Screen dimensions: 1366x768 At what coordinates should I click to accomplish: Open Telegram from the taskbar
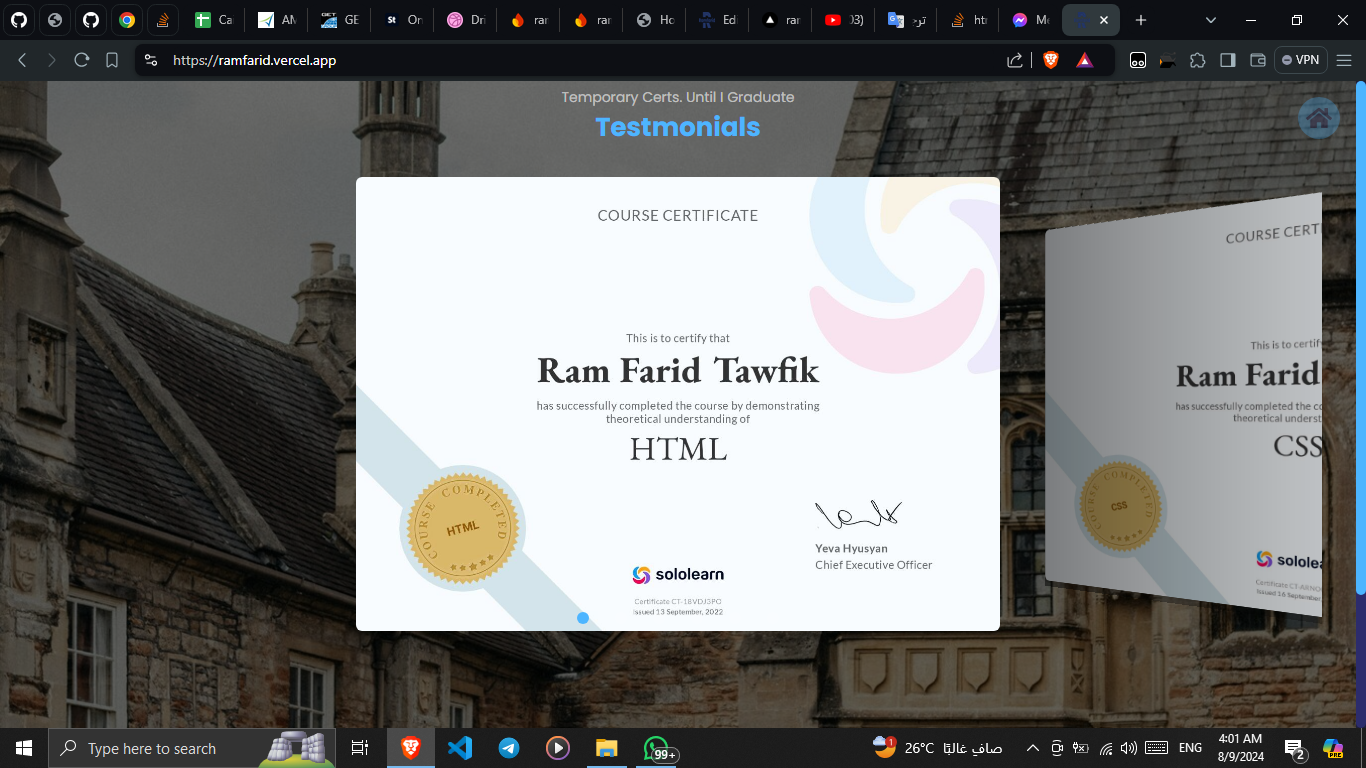coord(509,748)
